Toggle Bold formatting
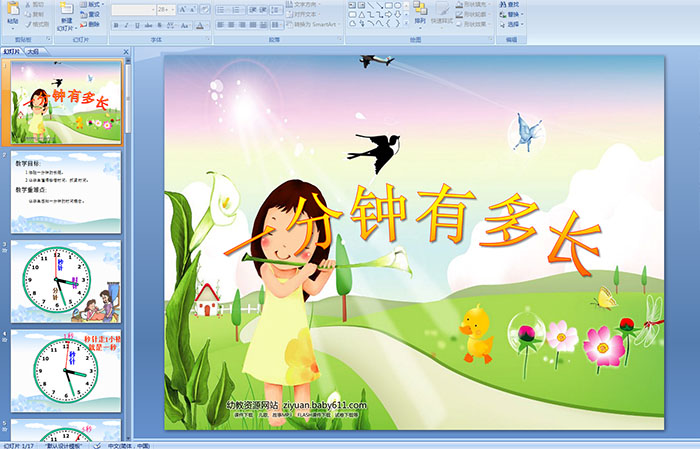The height and width of the screenshot is (449, 700). (116, 24)
